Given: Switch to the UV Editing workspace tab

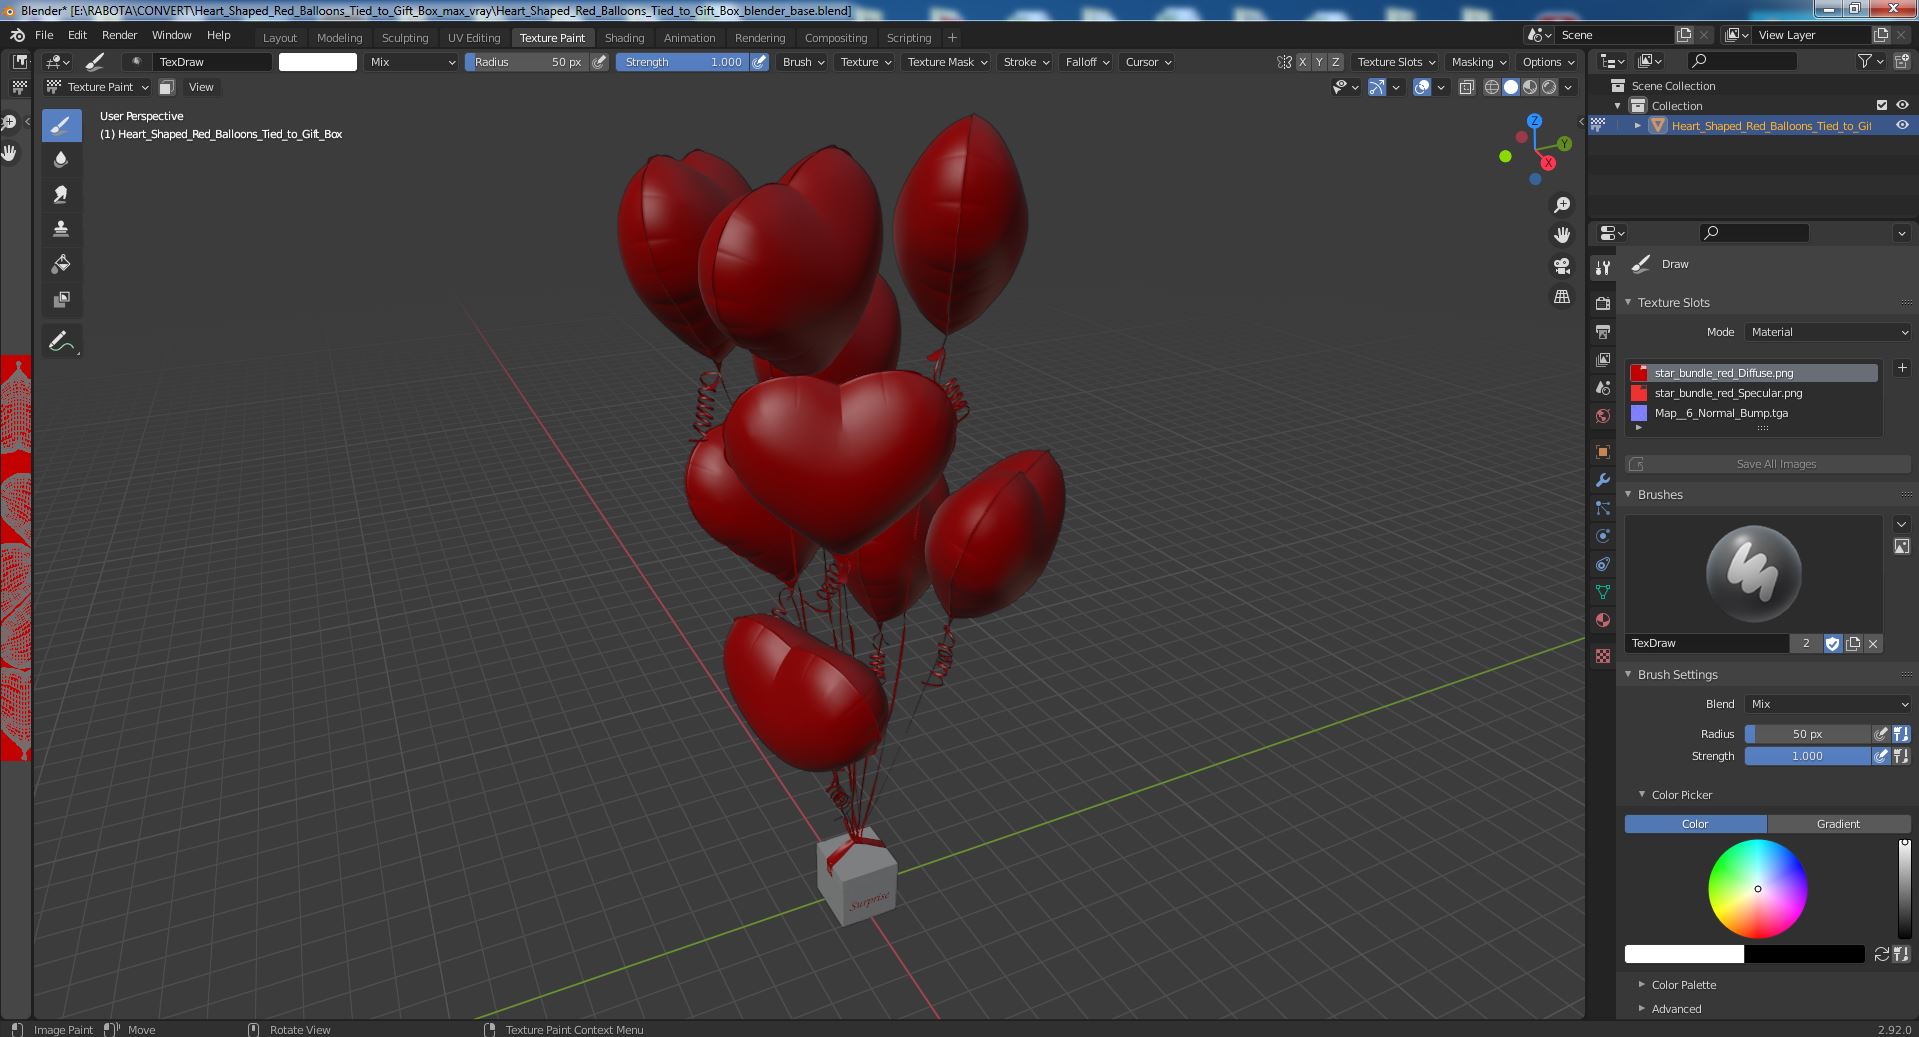Looking at the screenshot, I should click(474, 38).
